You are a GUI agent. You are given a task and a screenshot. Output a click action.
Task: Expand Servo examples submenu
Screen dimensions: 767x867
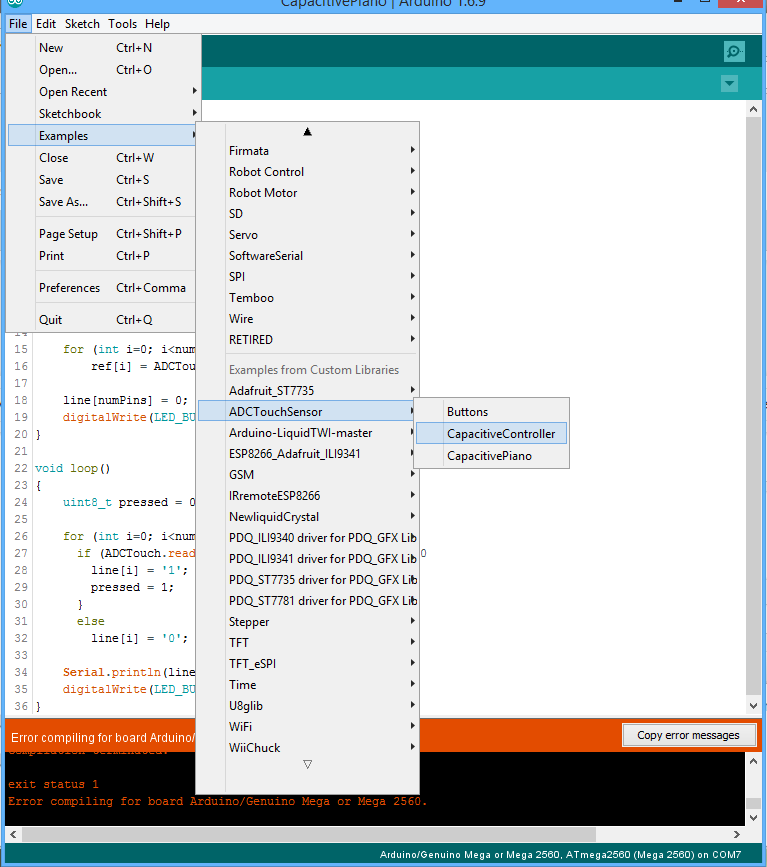click(308, 234)
